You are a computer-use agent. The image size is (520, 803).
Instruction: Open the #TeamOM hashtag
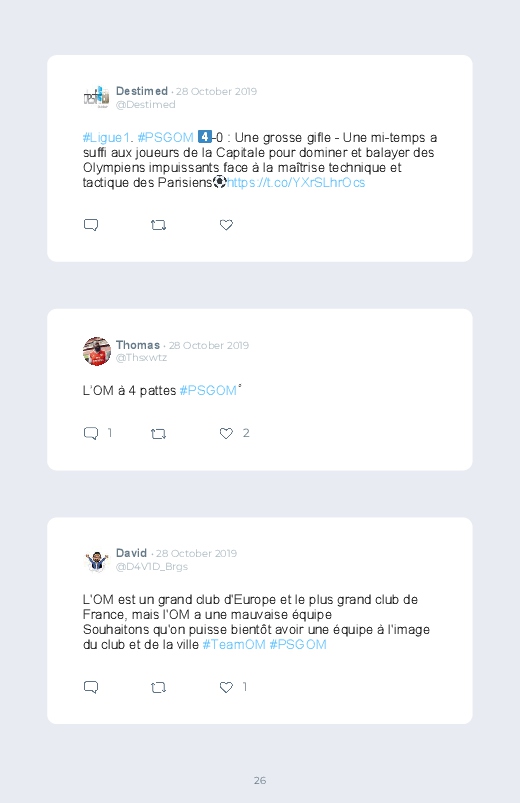point(234,645)
